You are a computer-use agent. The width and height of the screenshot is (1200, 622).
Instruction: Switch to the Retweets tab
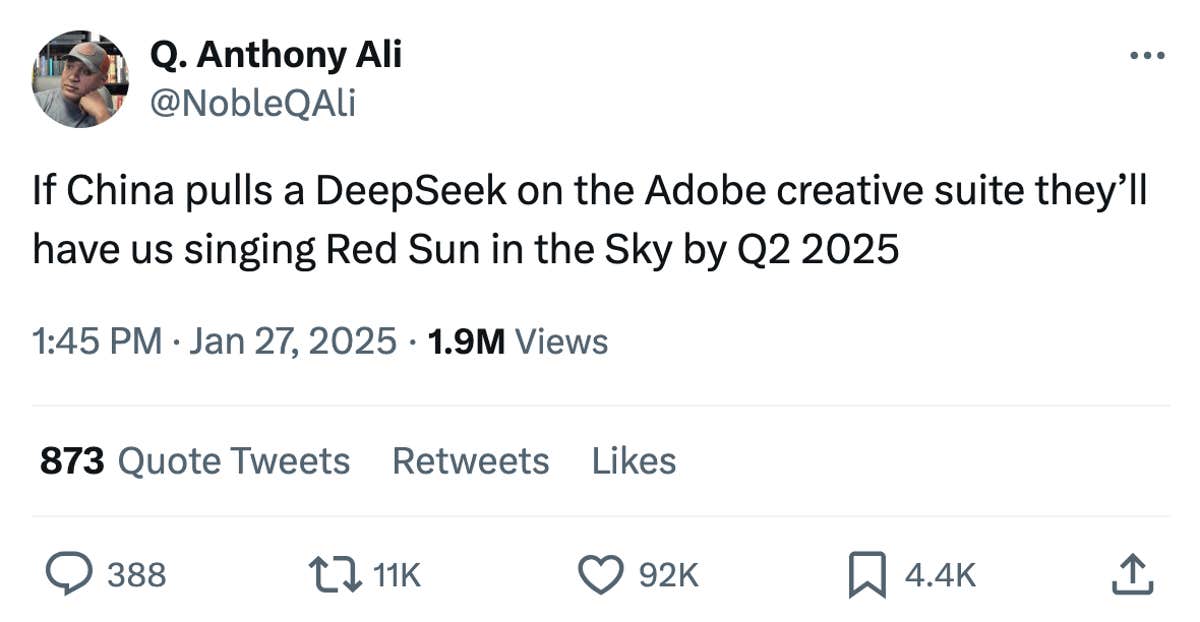point(469,461)
